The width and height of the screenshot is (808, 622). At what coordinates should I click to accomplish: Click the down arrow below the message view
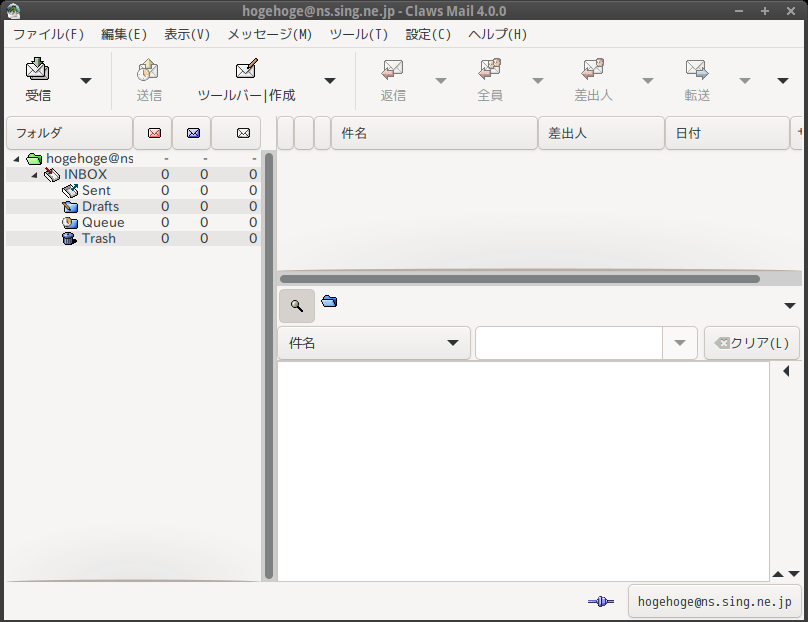794,574
